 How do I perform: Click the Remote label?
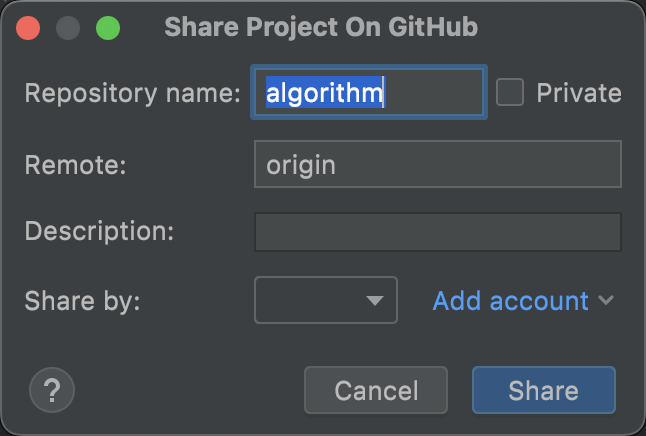pyautogui.click(x=76, y=164)
